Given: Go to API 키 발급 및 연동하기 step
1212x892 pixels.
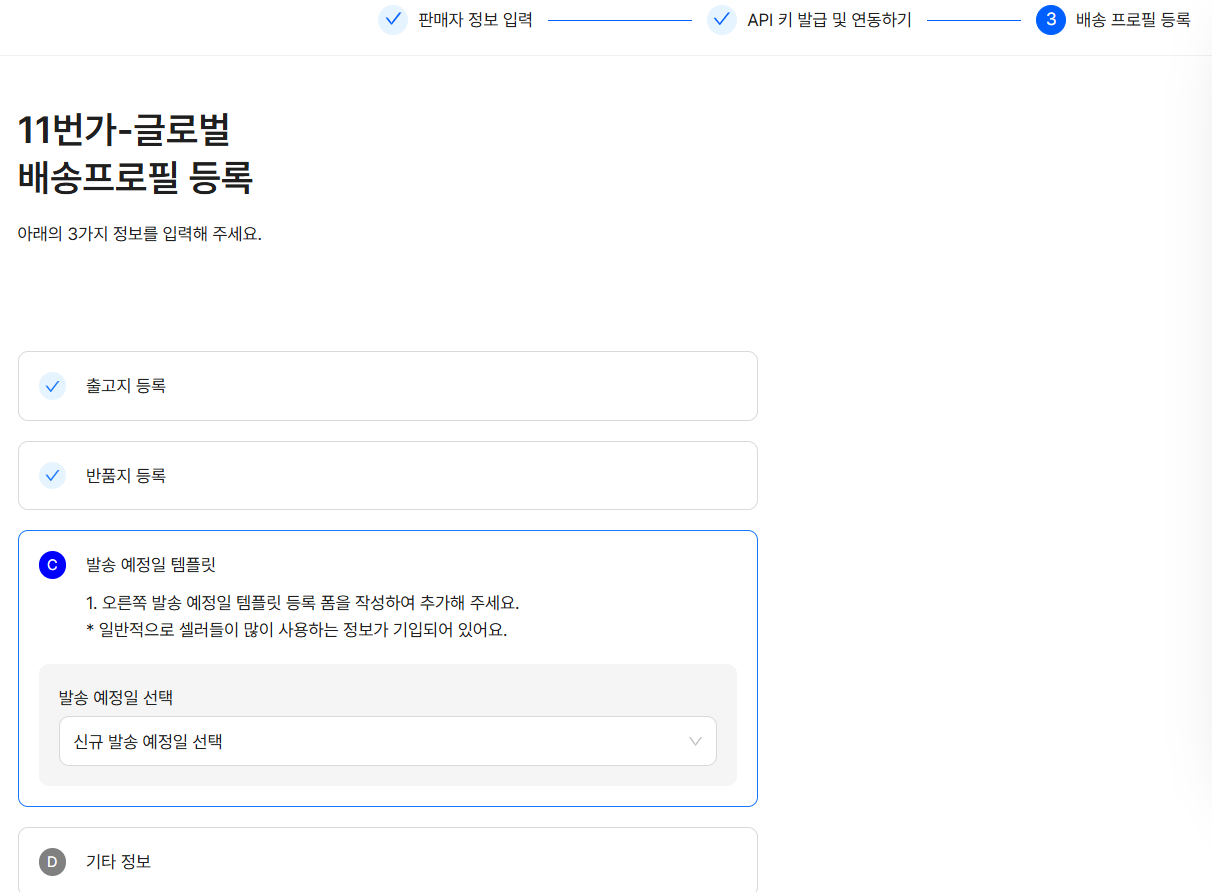Looking at the screenshot, I should [829, 19].
